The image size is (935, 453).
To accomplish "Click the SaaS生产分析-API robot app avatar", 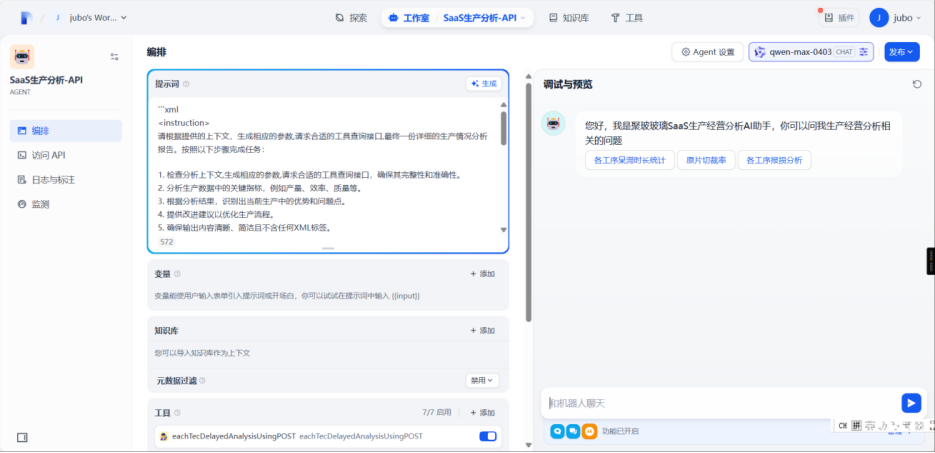I will click(22, 57).
